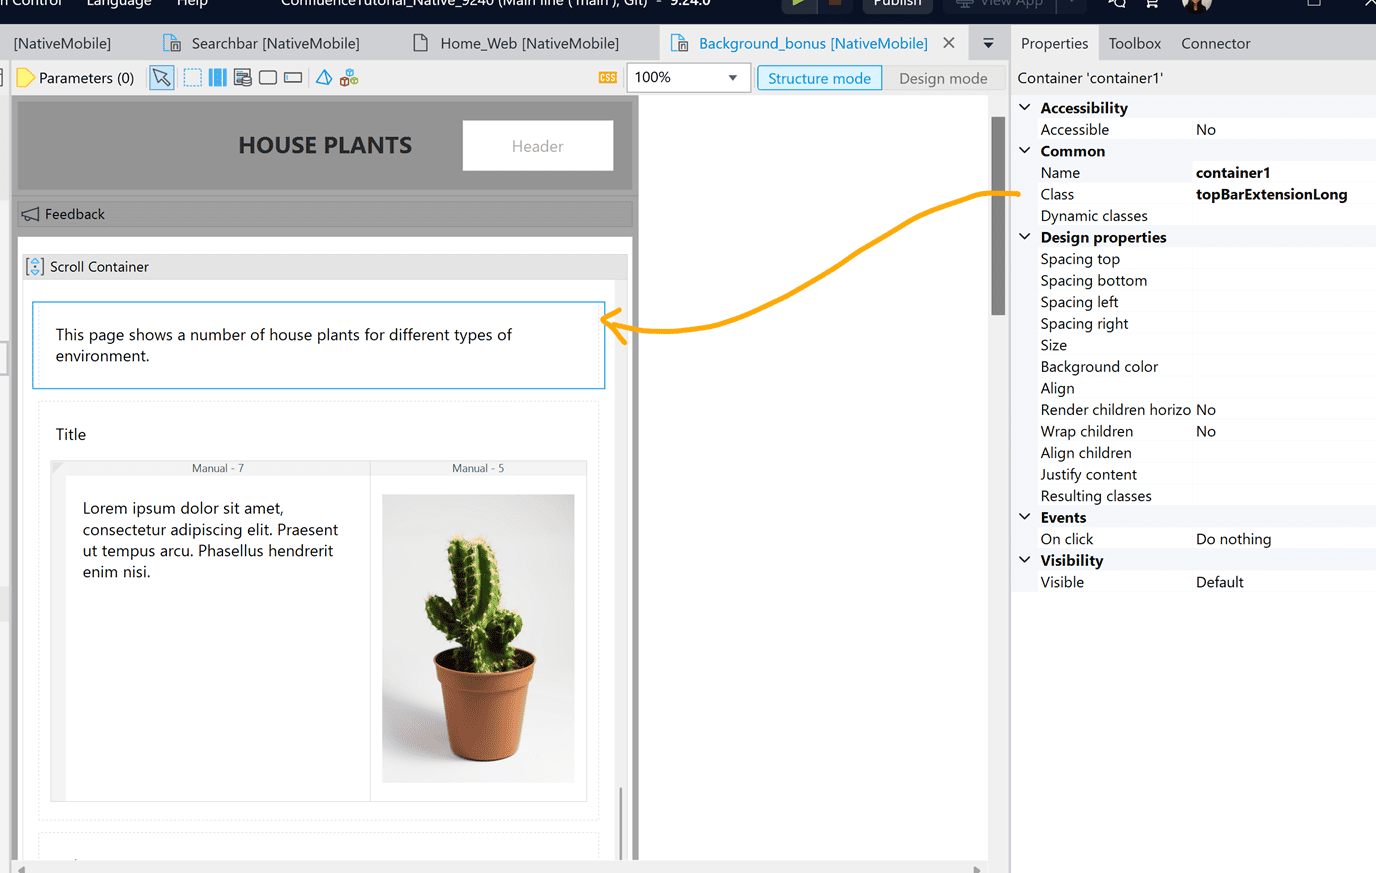Open the colored cubes add-on widgets icon

pos(349,78)
